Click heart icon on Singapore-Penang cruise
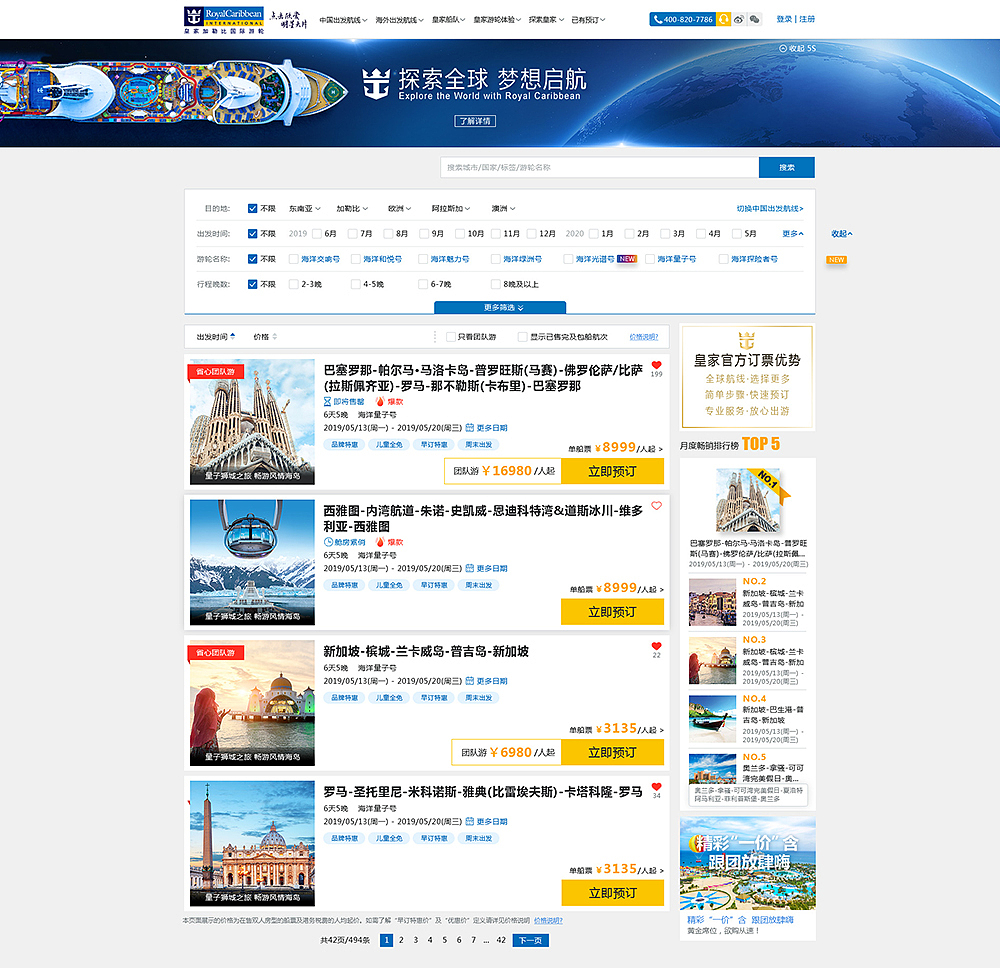The width and height of the screenshot is (1000, 968). [x=656, y=646]
